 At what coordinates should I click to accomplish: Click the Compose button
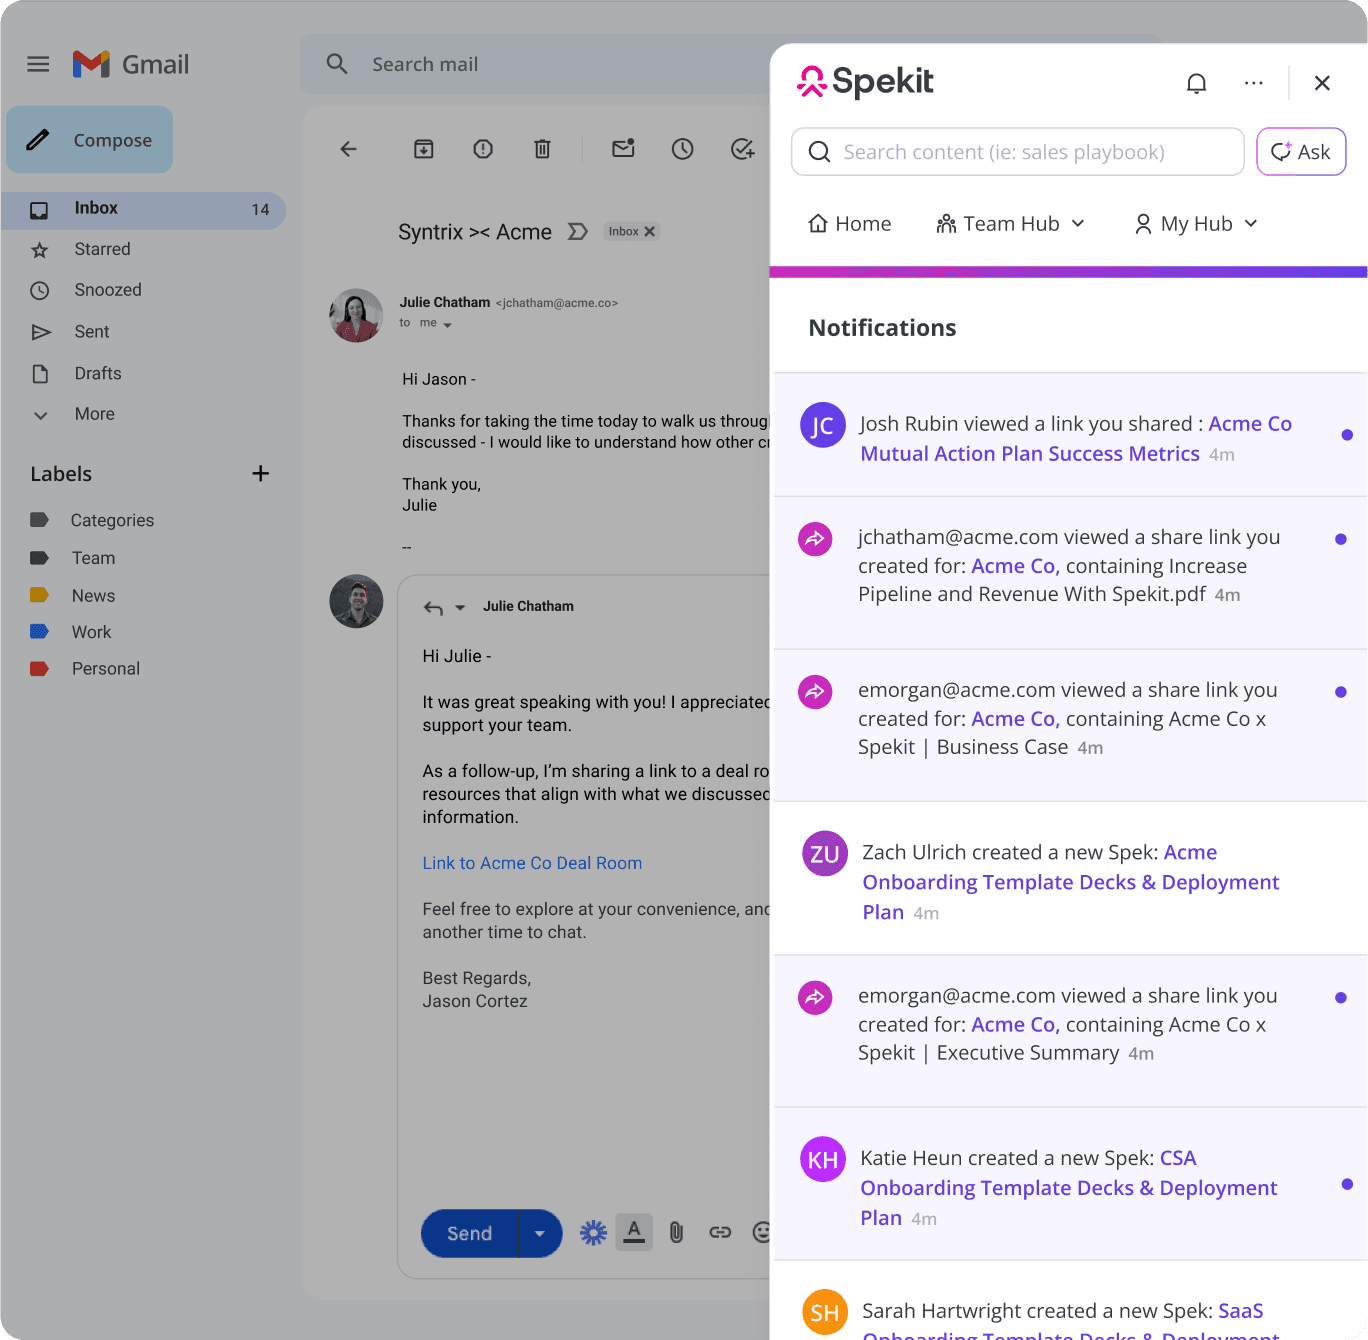[90, 140]
